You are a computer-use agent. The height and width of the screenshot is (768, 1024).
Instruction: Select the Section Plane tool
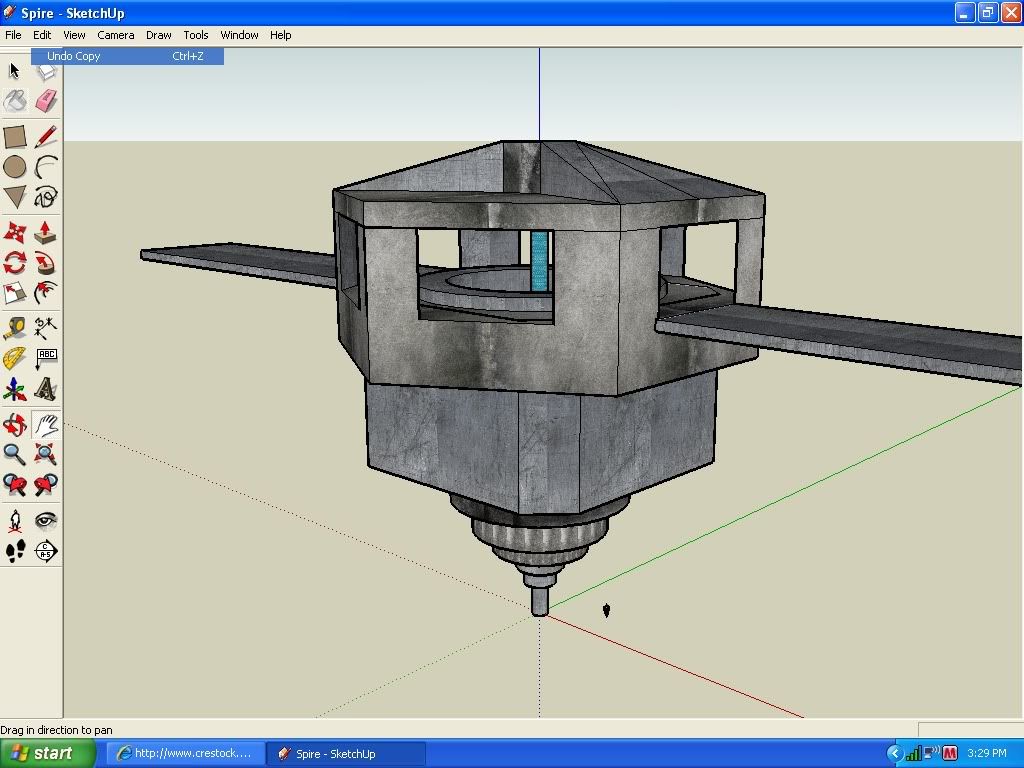[46, 551]
